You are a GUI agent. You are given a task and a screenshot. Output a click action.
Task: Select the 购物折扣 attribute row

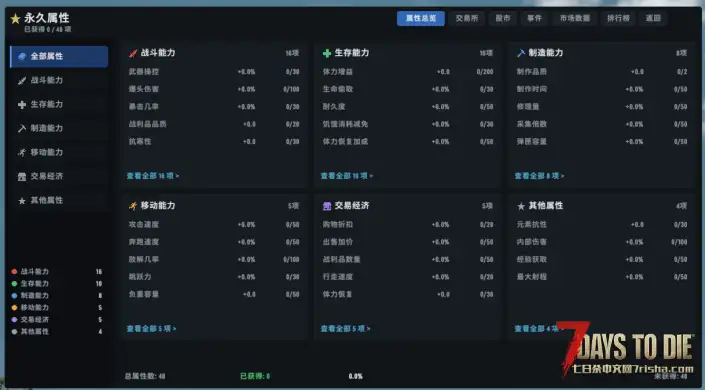[408, 224]
